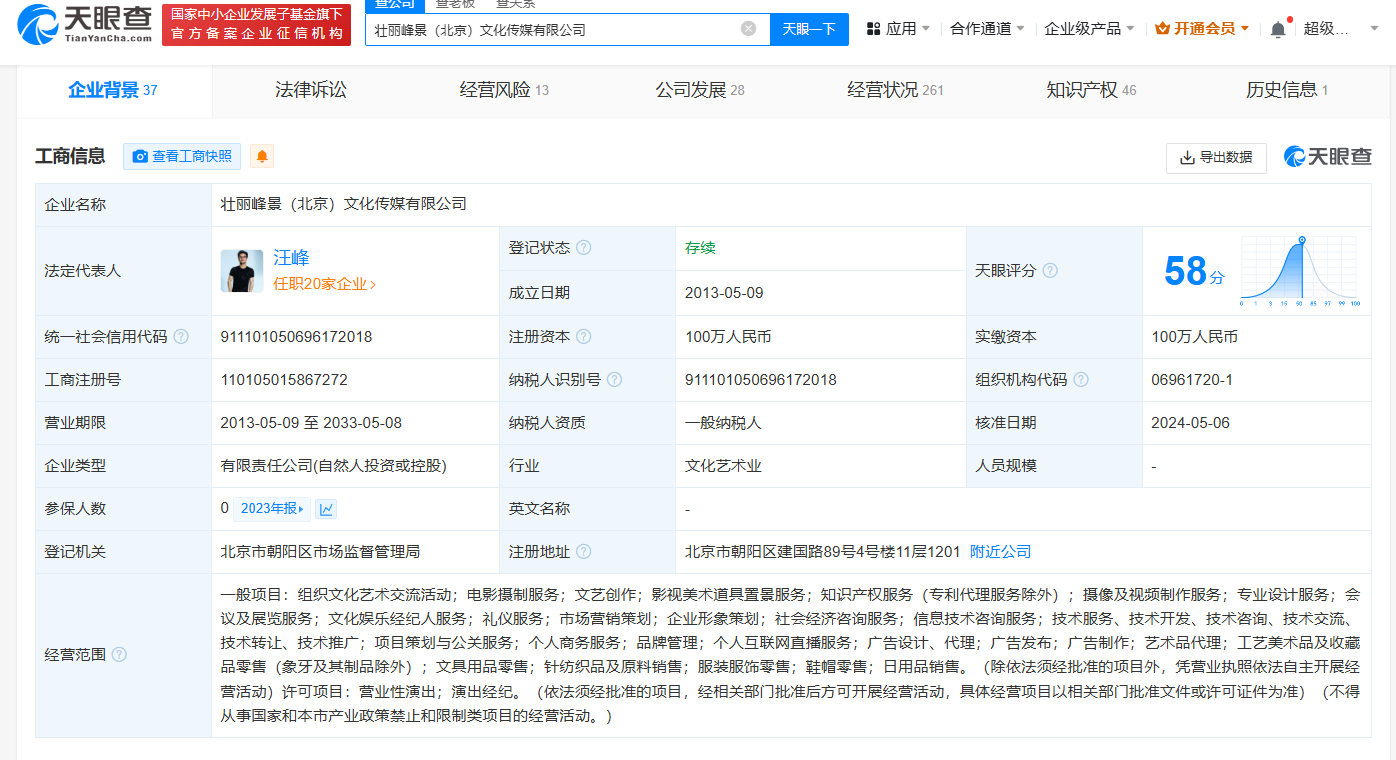Switch to 企业背景 tab
The image size is (1396, 760).
[x=113, y=90]
